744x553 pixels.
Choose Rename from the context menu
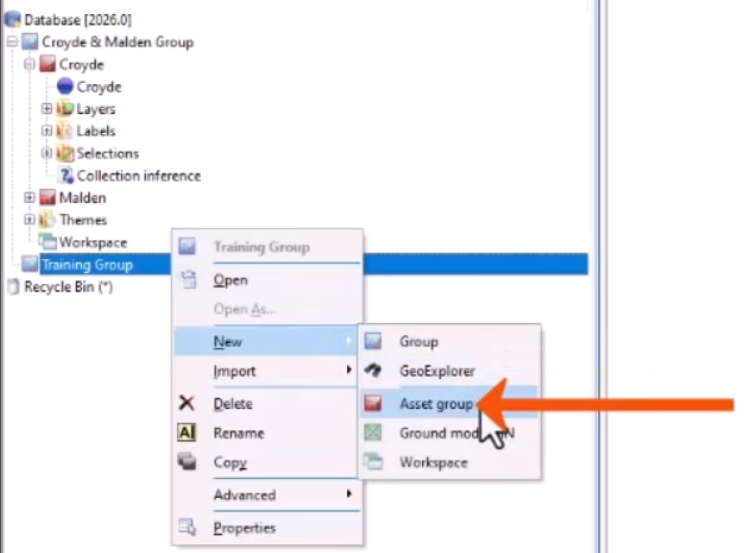point(266,433)
